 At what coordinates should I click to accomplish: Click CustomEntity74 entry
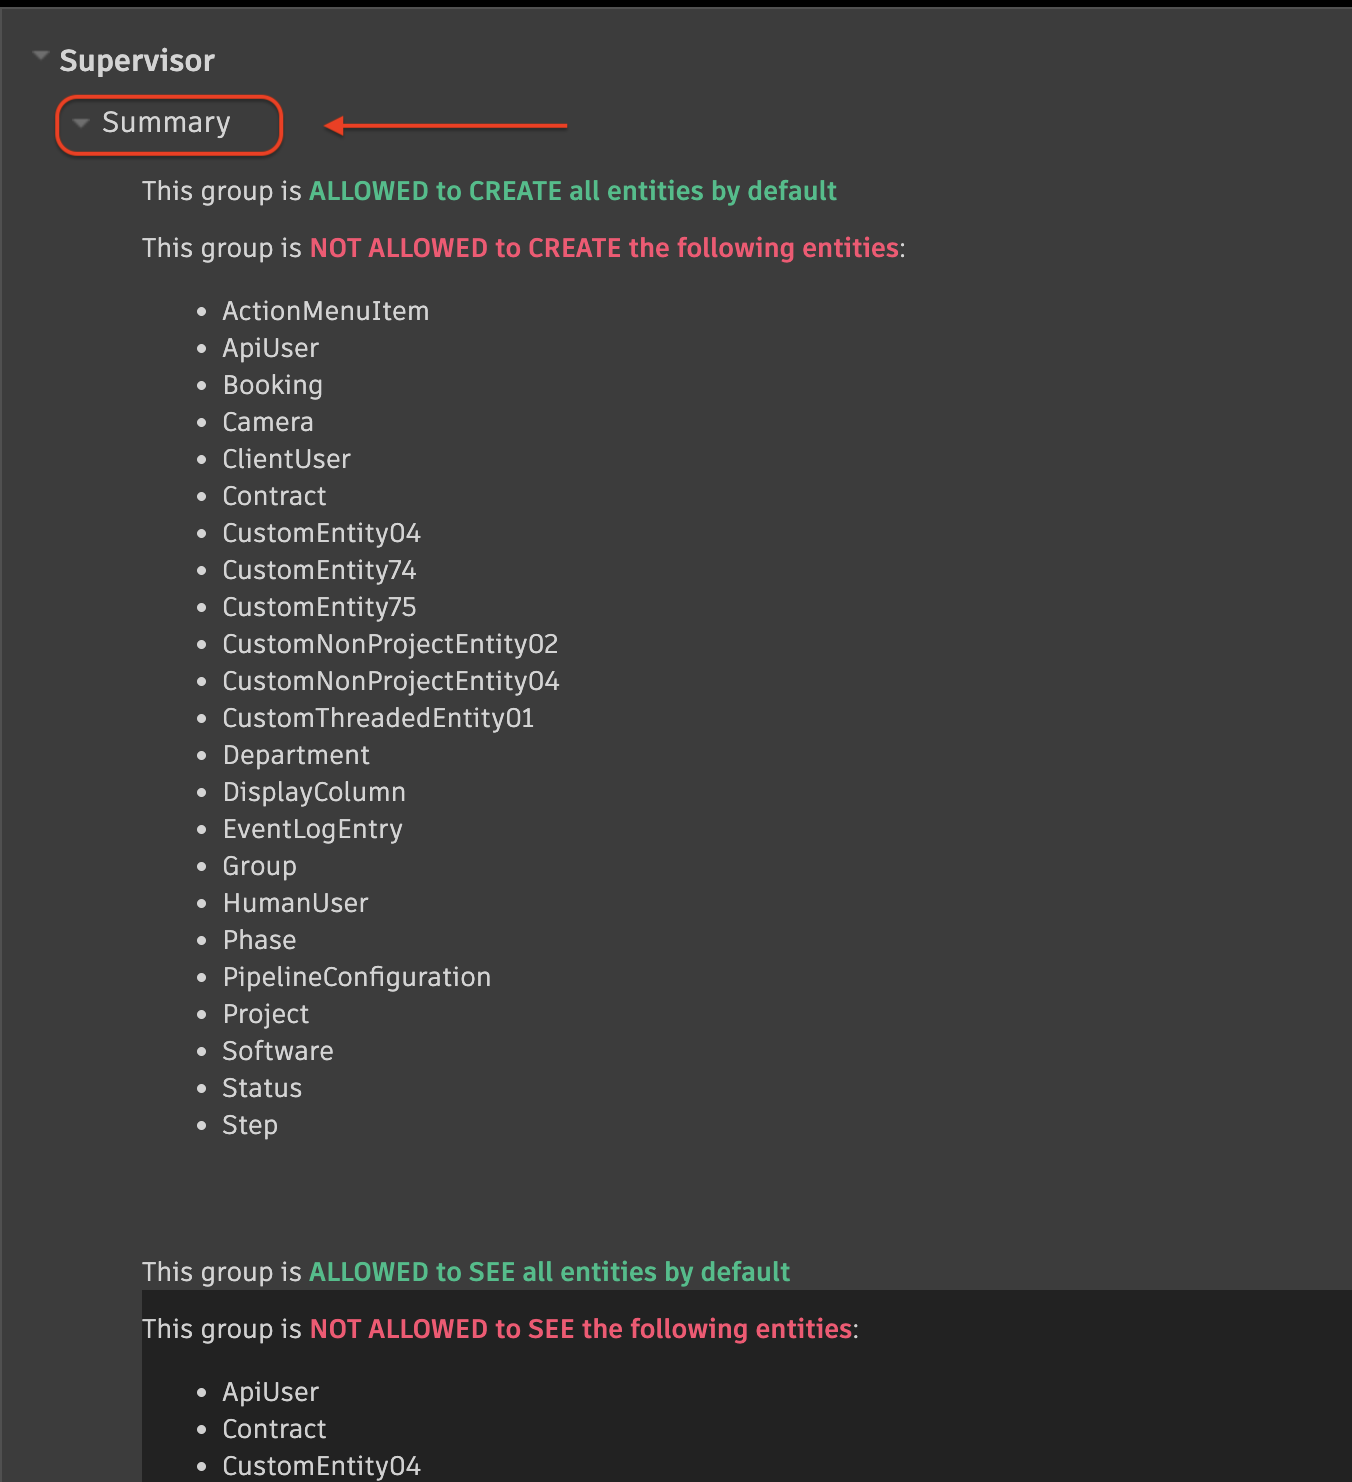pyautogui.click(x=319, y=570)
